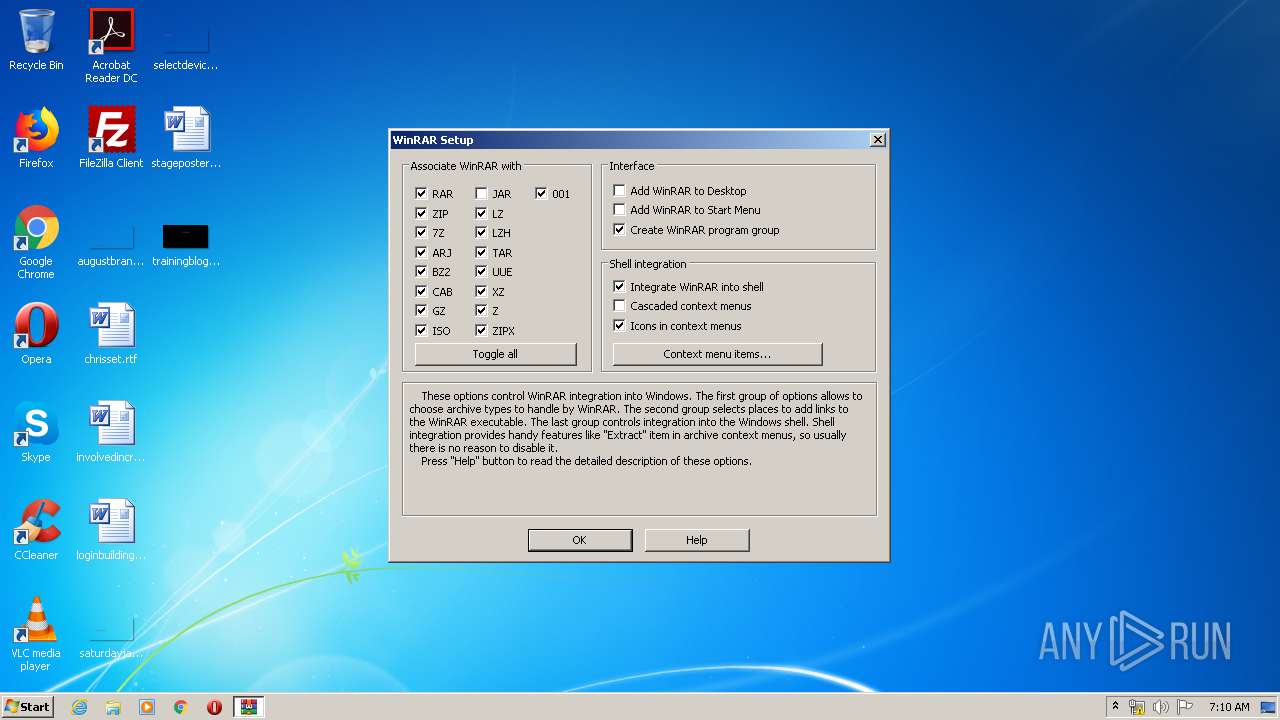Screen dimensions: 1280x720
Task: Select the loginbuilding... document icon
Action: click(111, 530)
